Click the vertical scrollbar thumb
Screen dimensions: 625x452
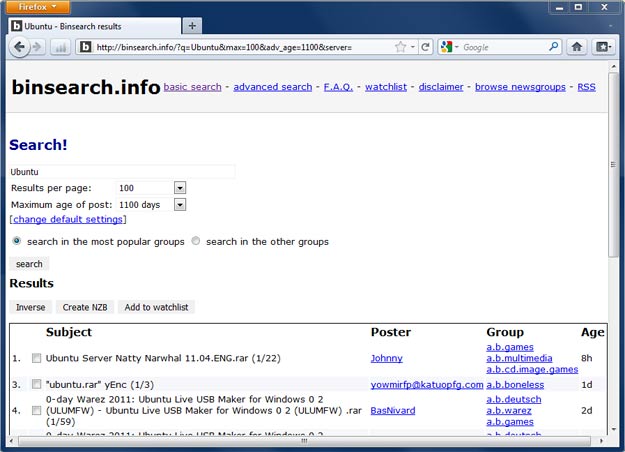click(x=613, y=164)
